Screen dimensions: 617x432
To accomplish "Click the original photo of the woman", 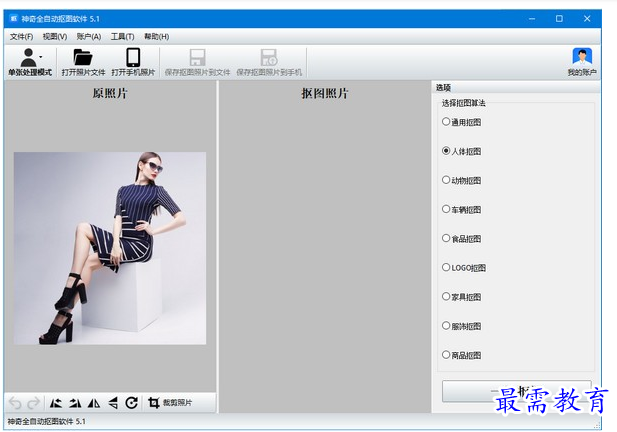I will [110, 248].
